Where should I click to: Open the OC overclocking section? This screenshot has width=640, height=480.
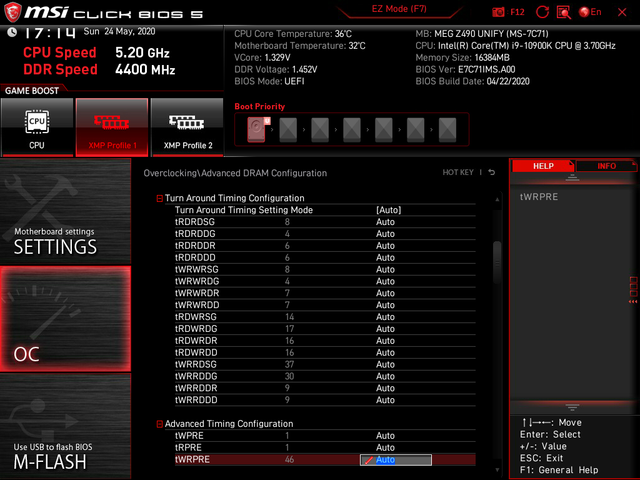point(65,319)
